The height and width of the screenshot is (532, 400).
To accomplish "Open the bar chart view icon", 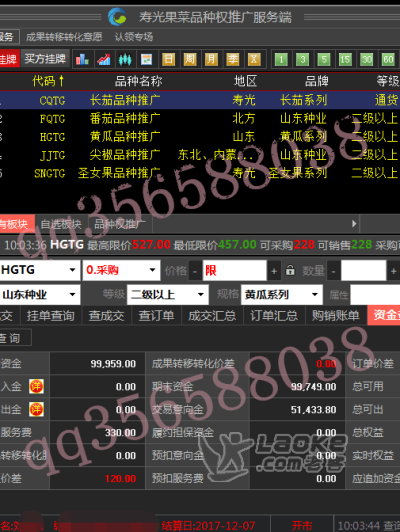I will pos(82,59).
